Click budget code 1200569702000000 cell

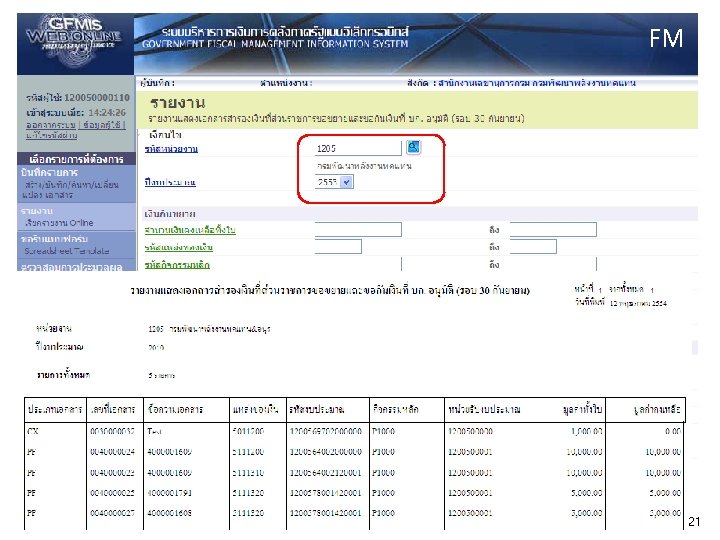[x=326, y=431]
